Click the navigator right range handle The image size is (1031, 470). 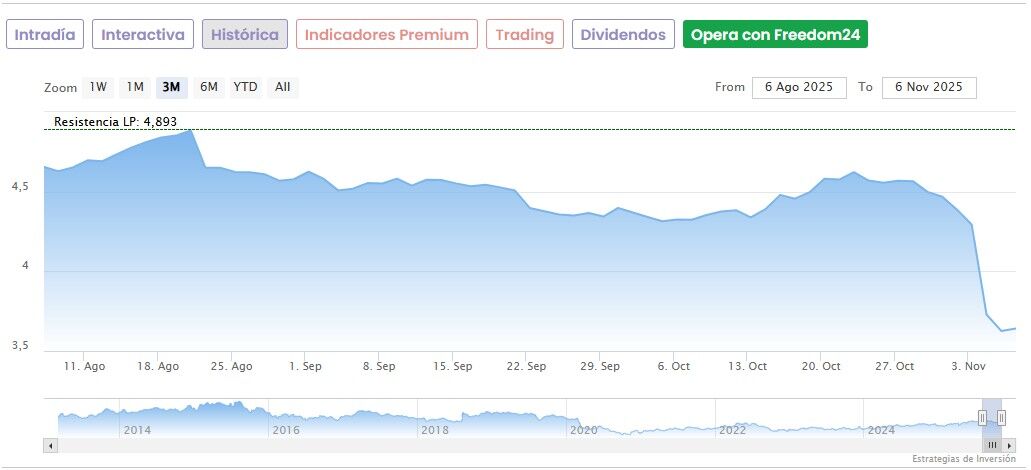click(x=1001, y=418)
